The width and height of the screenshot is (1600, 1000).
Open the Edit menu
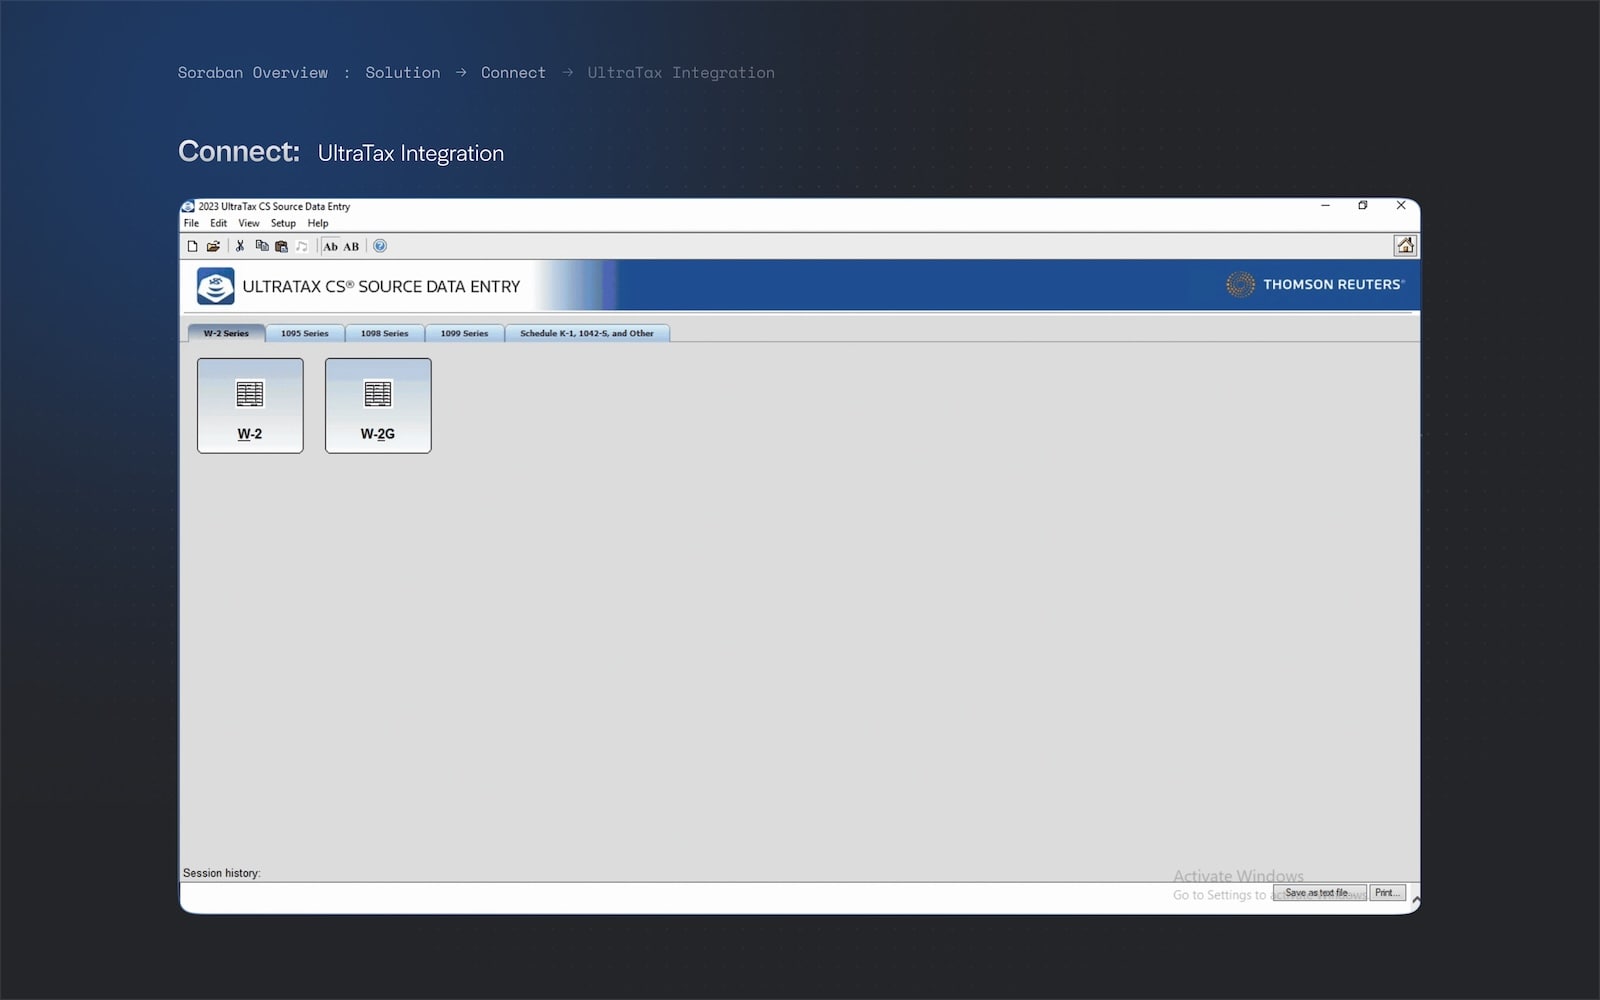218,223
